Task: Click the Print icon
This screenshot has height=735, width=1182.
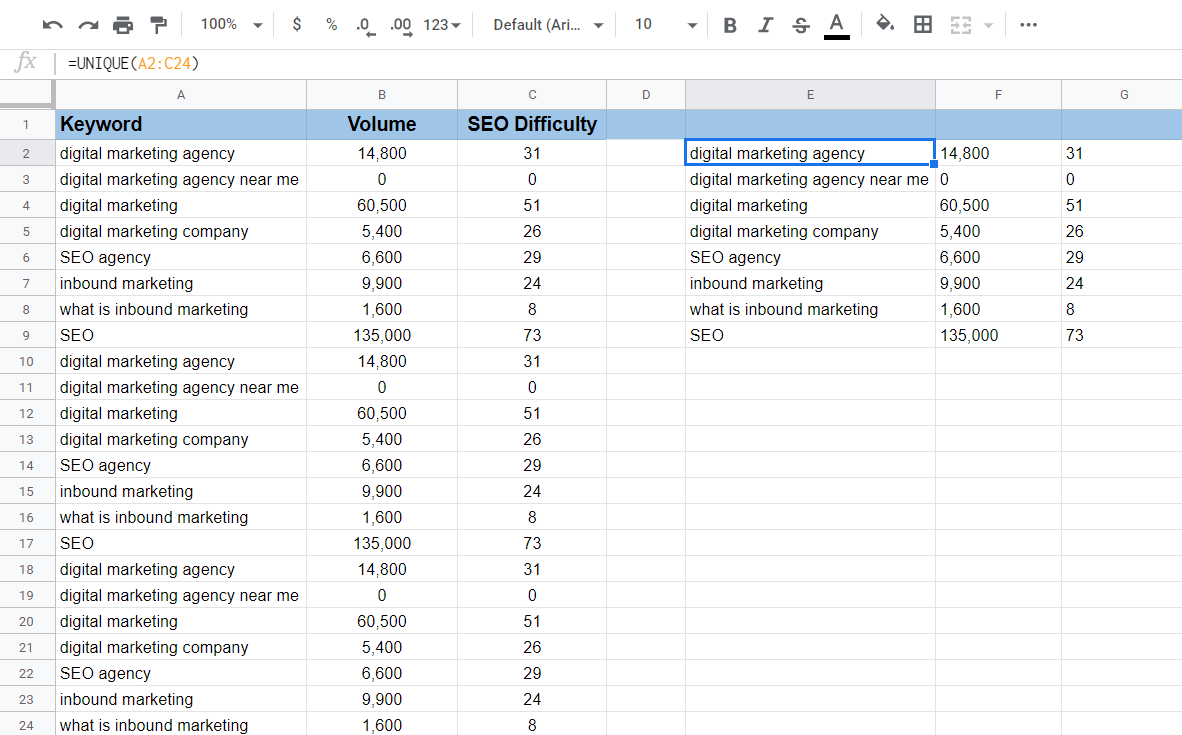Action: tap(123, 25)
